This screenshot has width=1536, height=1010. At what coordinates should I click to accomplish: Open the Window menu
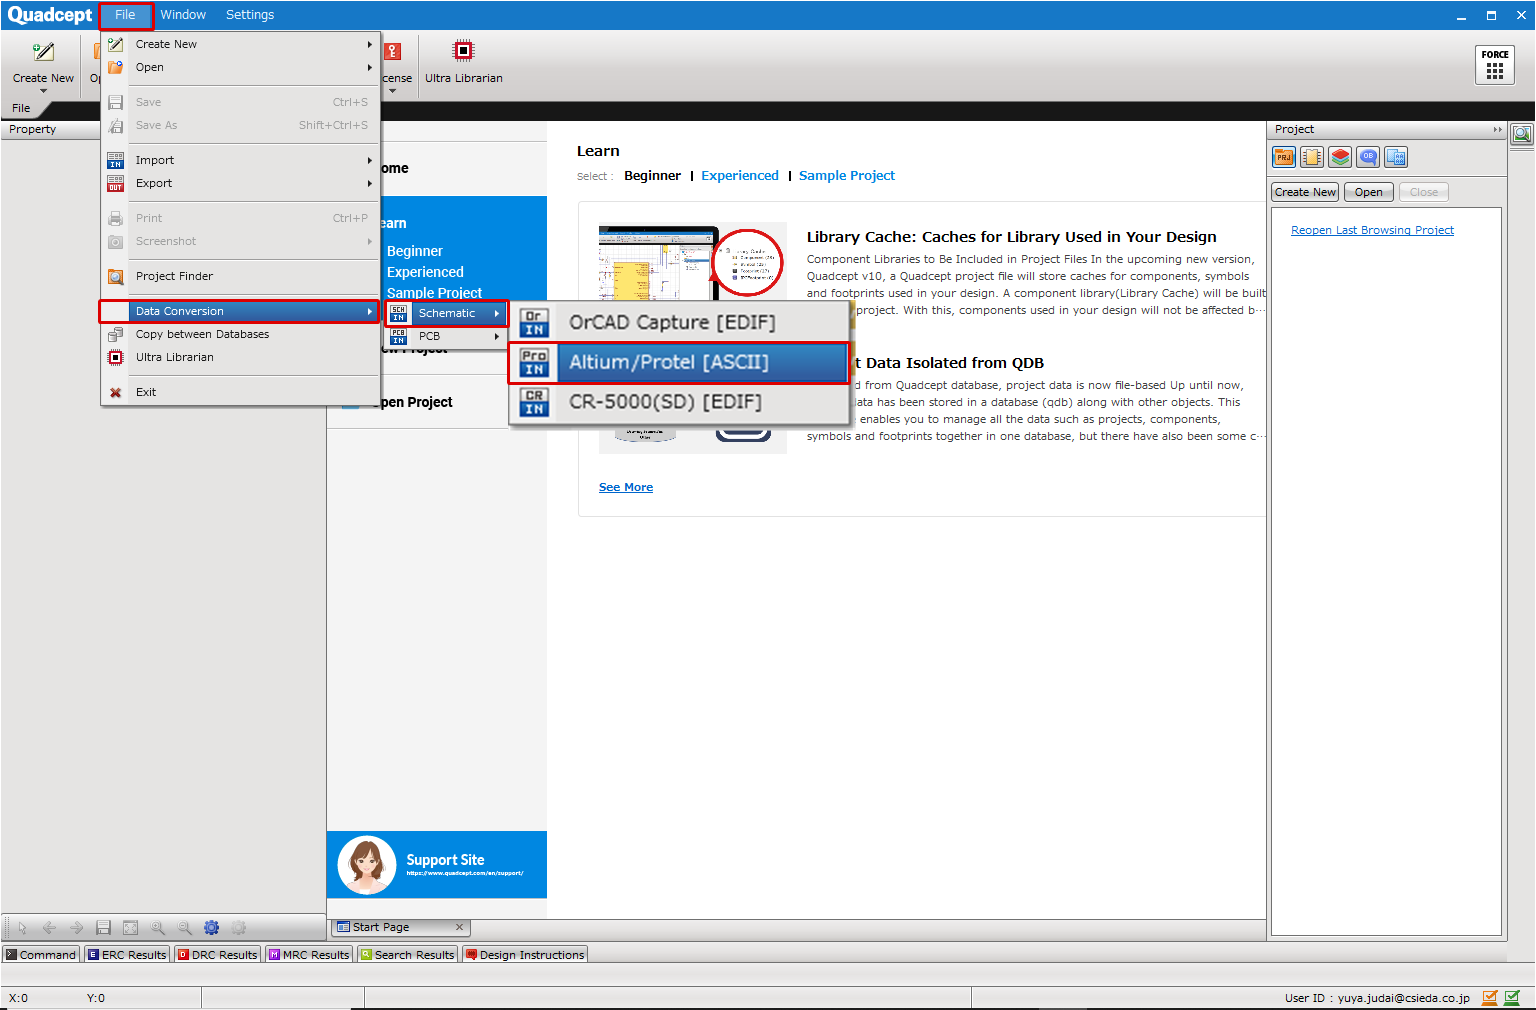point(183,15)
